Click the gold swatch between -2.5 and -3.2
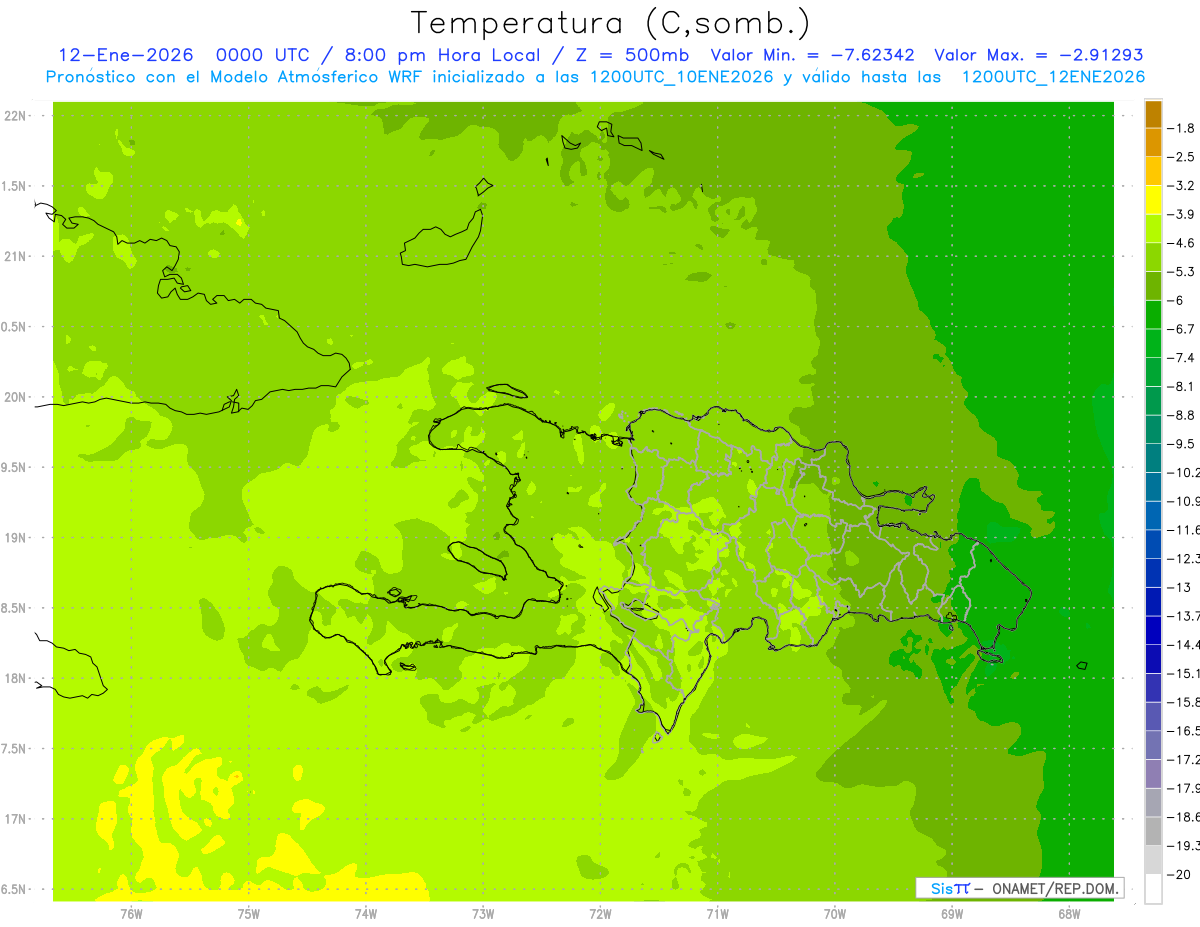 coord(1153,171)
